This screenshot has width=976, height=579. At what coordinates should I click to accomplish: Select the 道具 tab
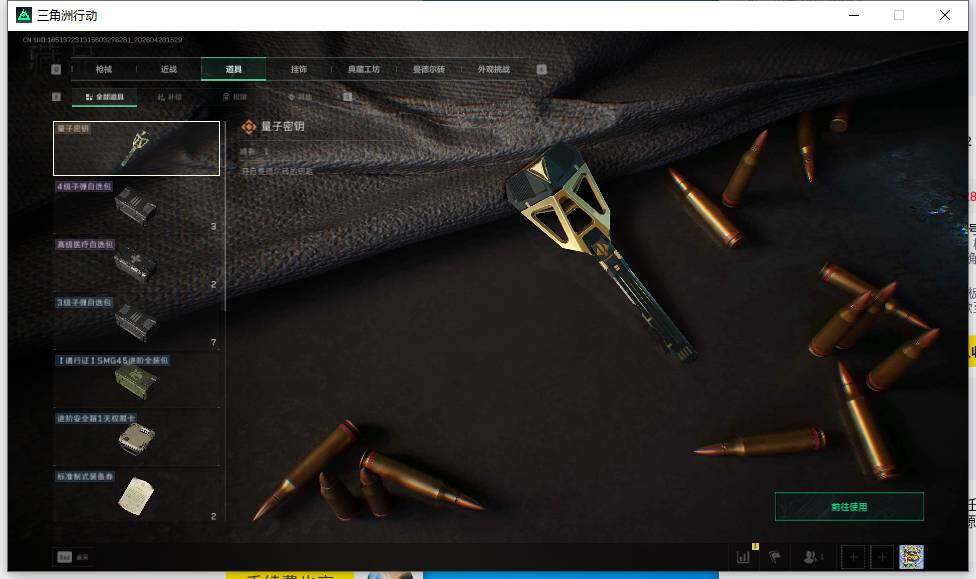point(233,69)
